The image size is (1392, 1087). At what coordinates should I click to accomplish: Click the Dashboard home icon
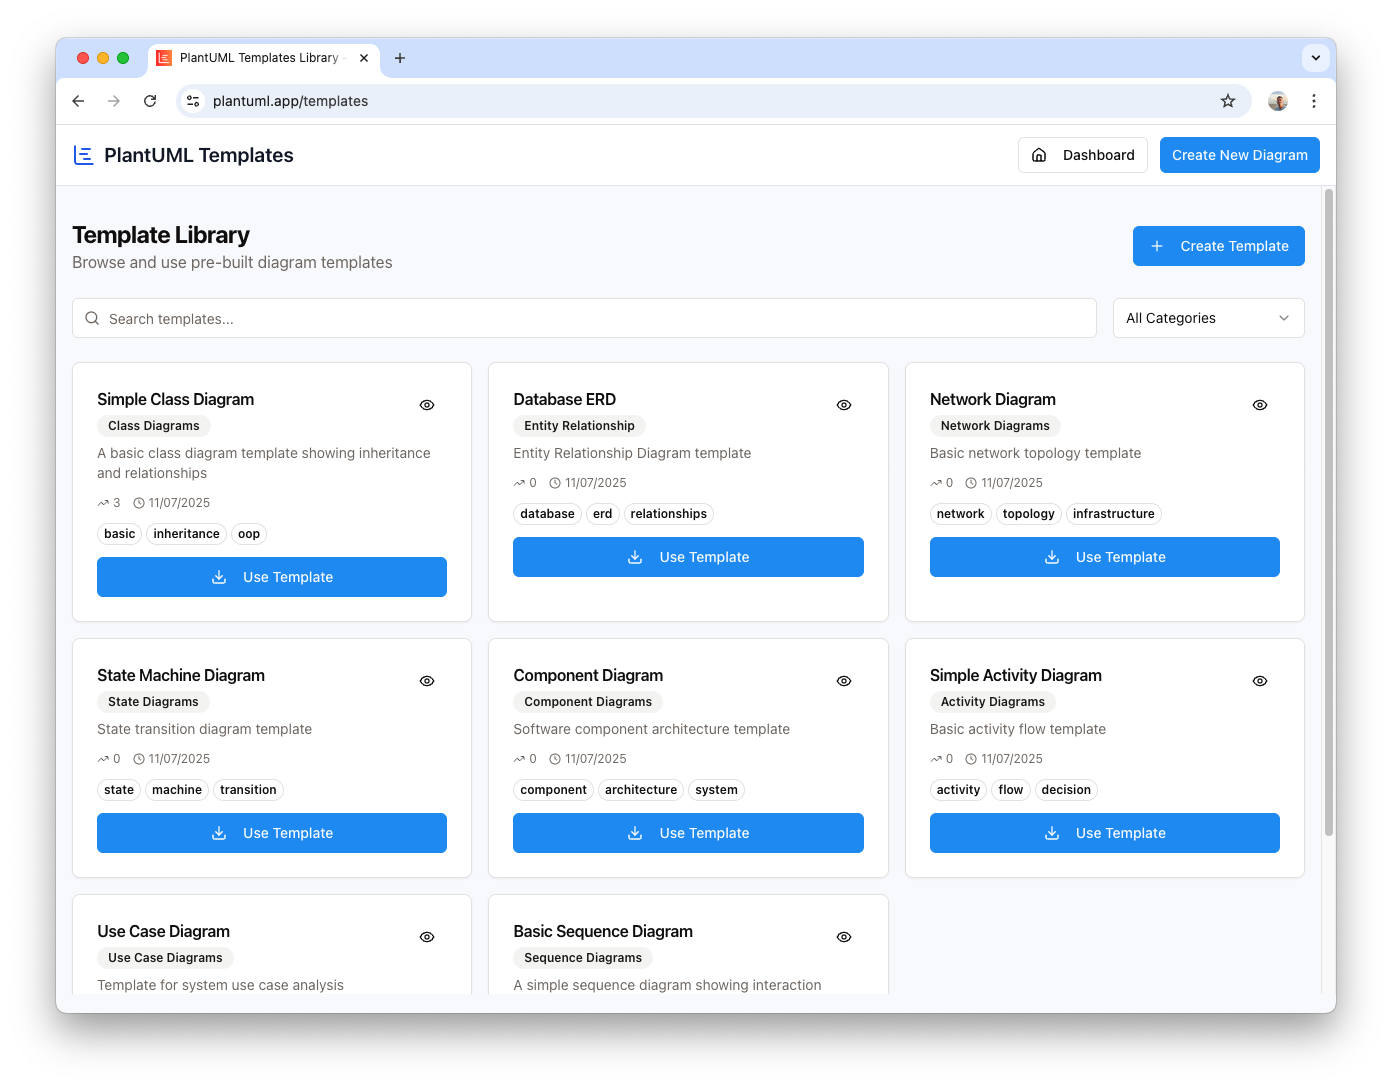[x=1039, y=155]
